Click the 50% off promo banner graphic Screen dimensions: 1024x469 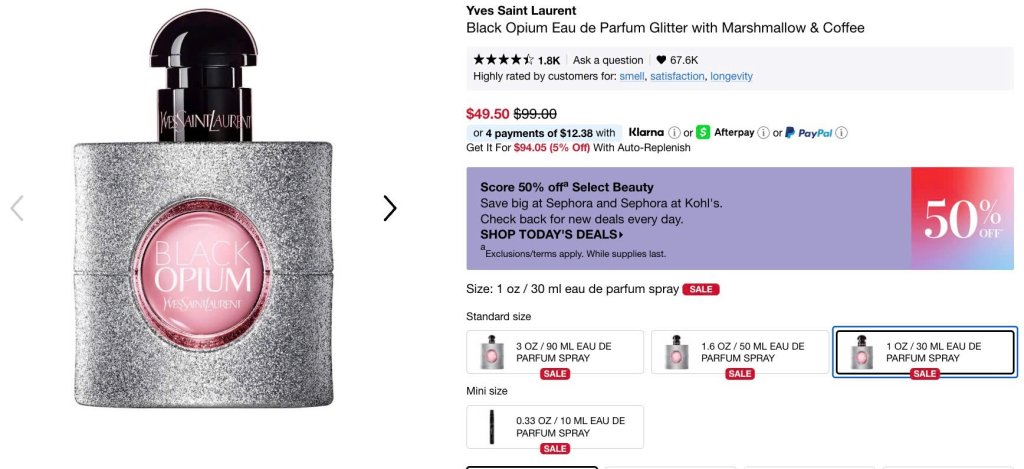click(x=962, y=218)
